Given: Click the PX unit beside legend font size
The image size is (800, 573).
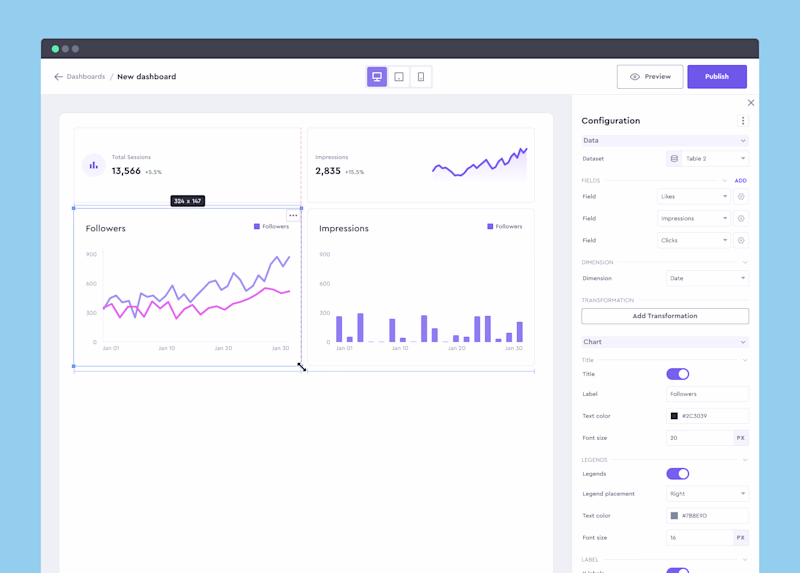Looking at the screenshot, I should (741, 538).
